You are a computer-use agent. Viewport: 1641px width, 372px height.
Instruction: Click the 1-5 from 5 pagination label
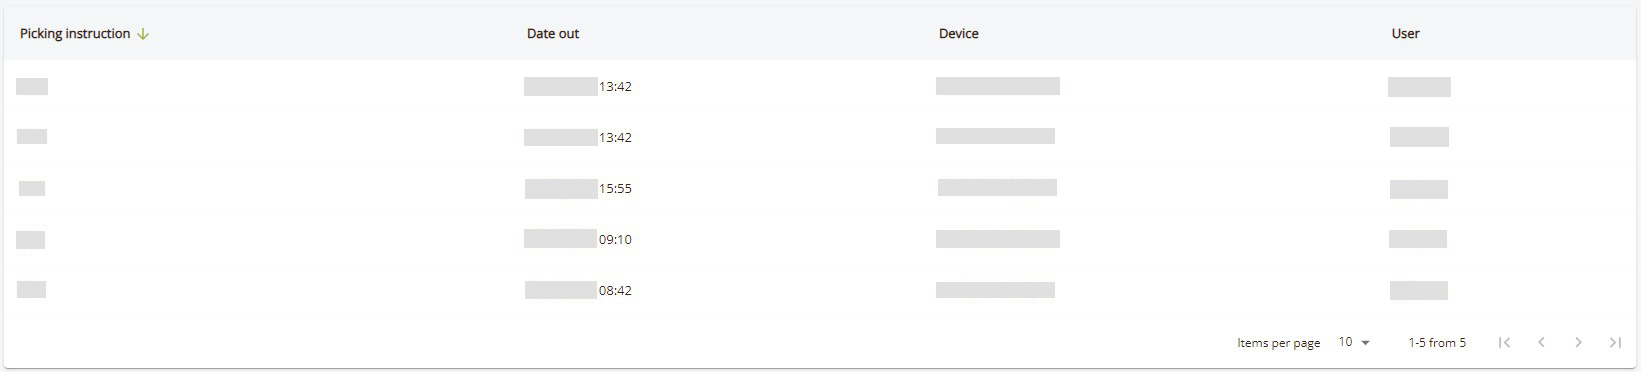(1437, 342)
